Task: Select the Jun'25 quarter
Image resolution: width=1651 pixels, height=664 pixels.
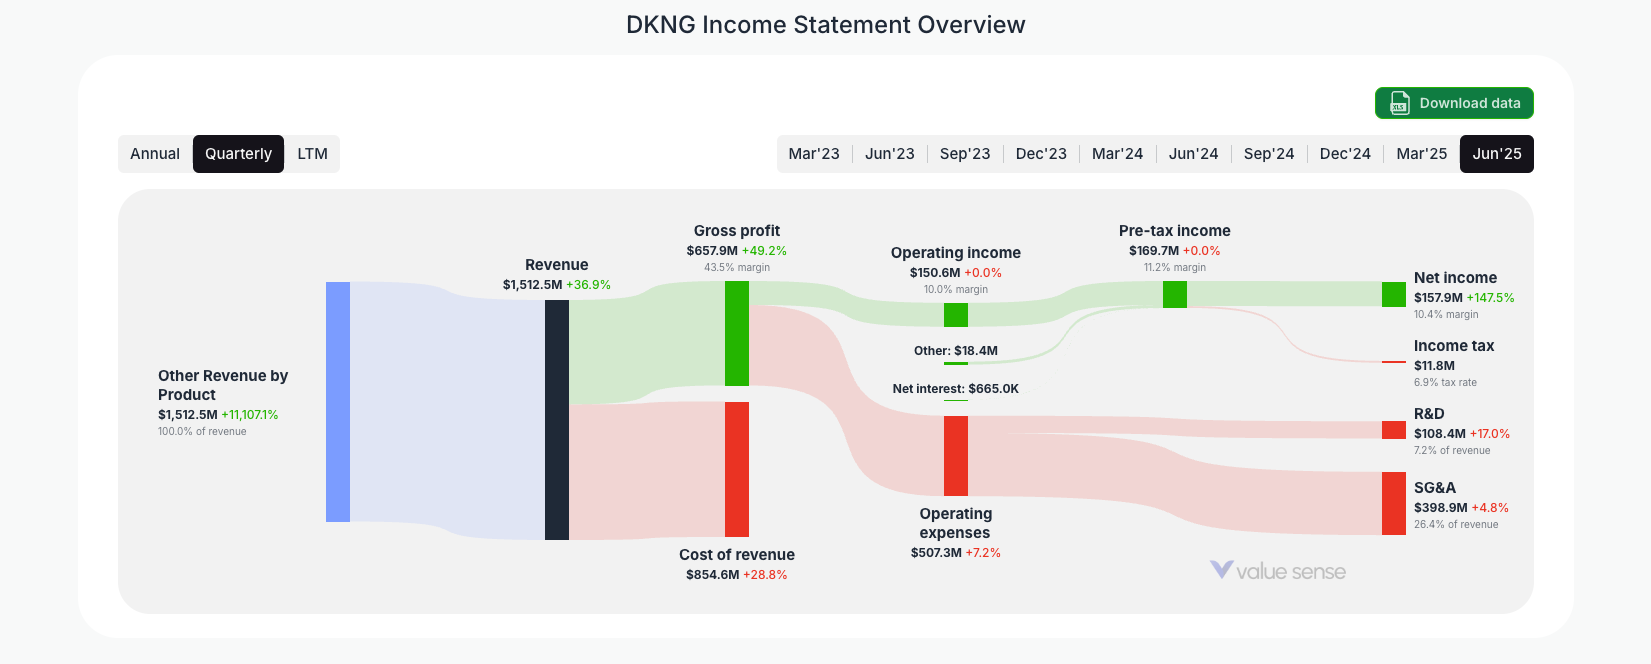Action: 1497,154
